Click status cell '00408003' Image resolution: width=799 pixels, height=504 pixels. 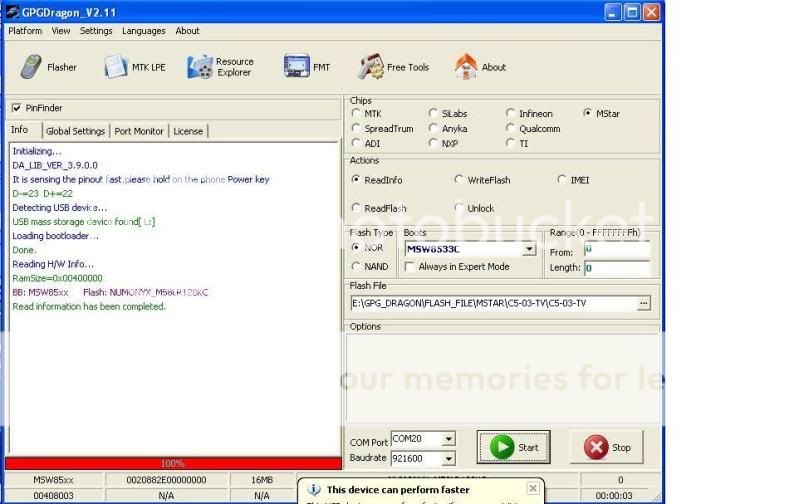click(x=54, y=495)
